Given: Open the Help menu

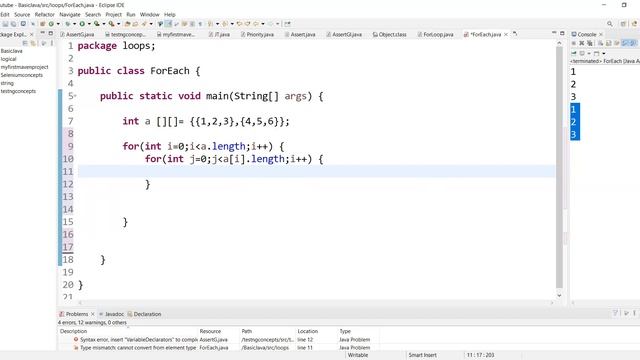Looking at the screenshot, I should tap(169, 14).
